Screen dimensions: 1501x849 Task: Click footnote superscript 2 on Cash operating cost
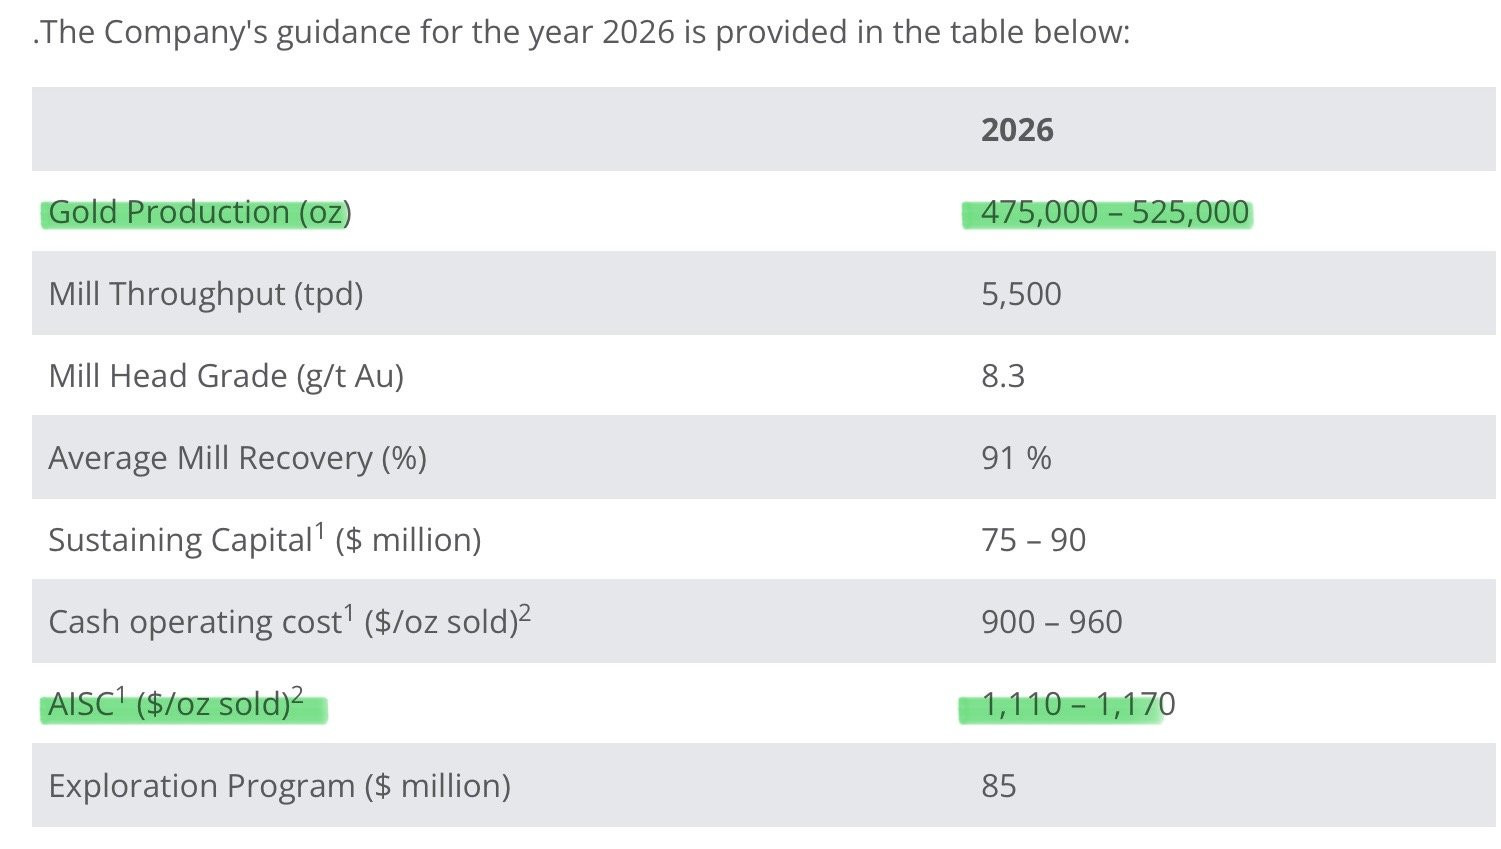click(525, 611)
